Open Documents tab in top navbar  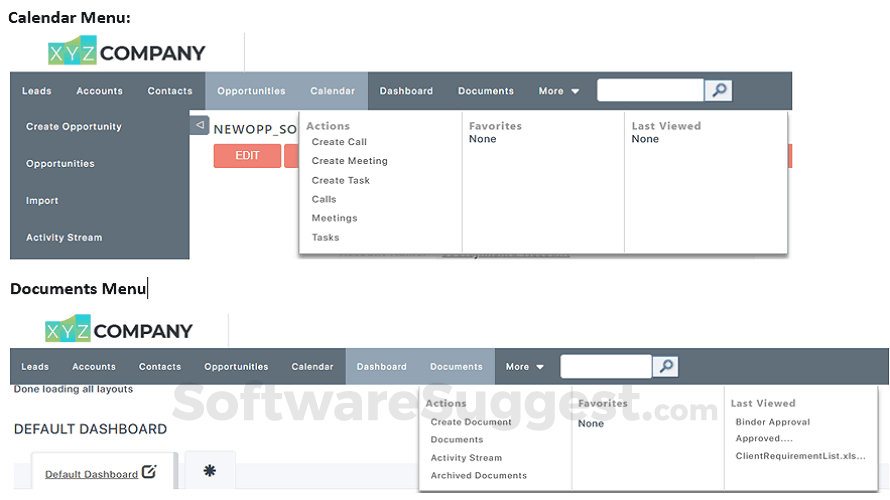(485, 91)
